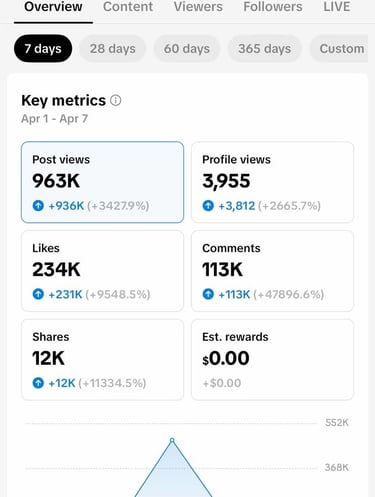Select the Likes metric card
This screenshot has height=497, width=375.
102,271
